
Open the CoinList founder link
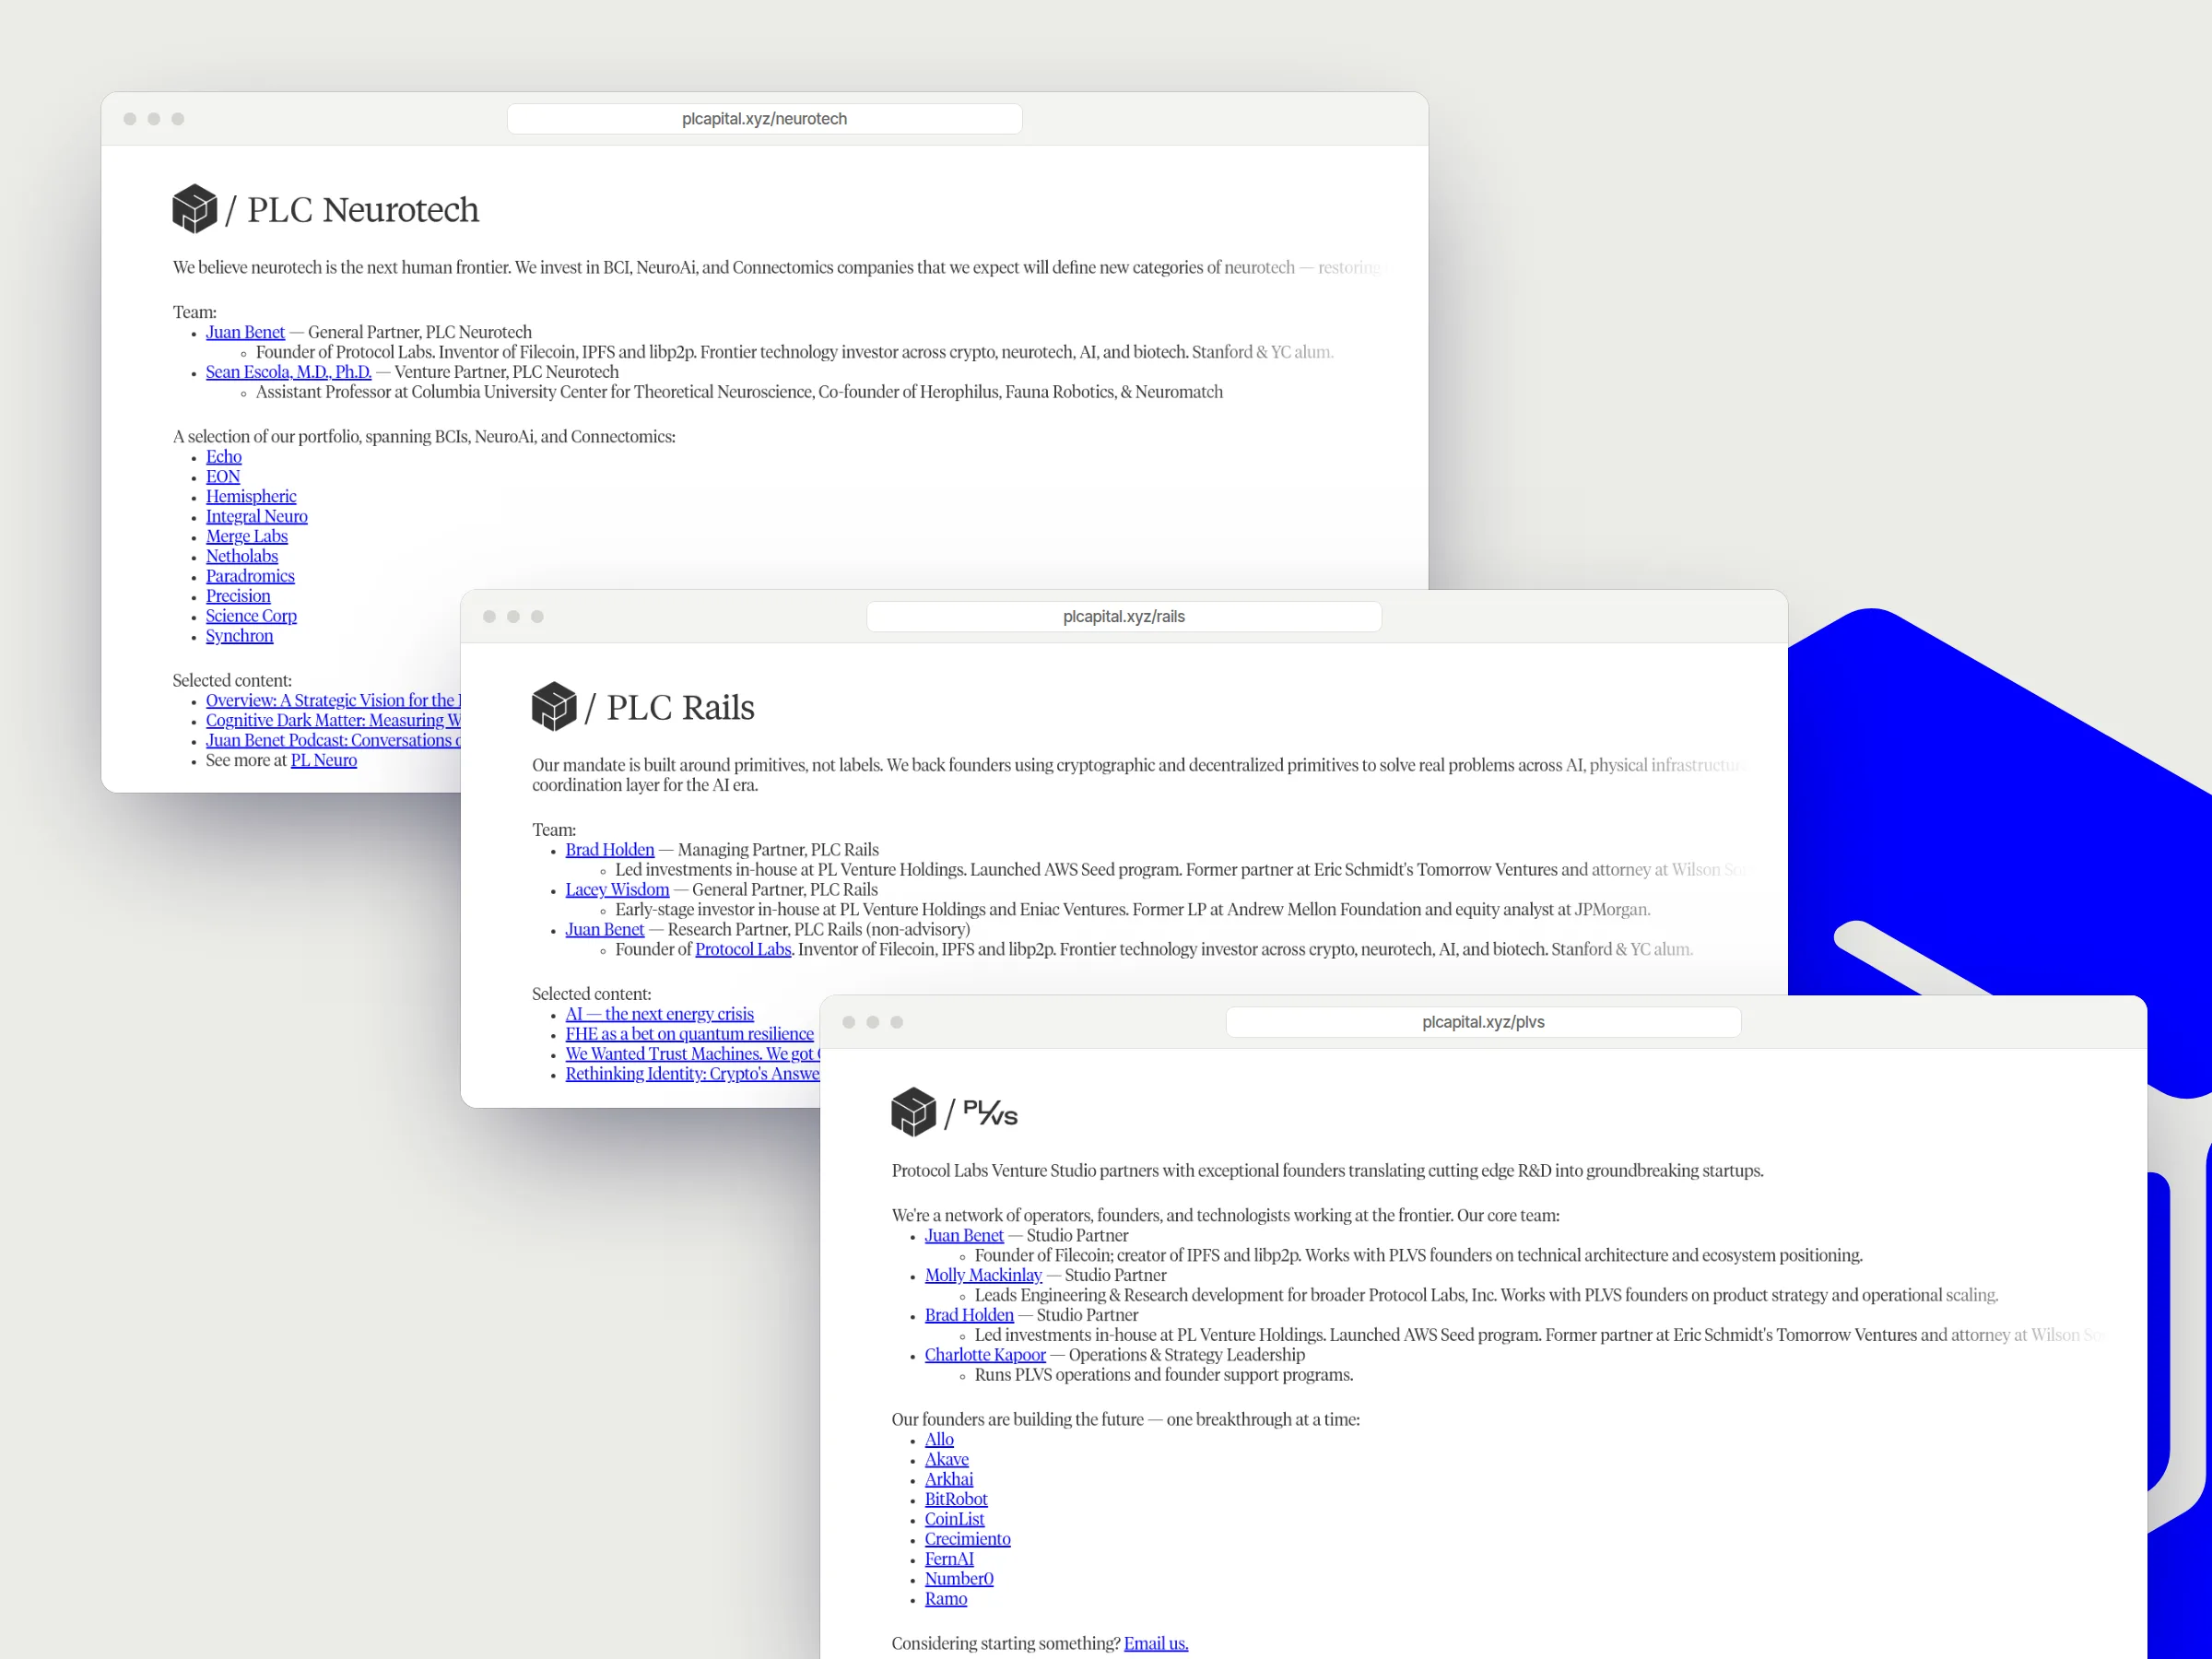955,1520
